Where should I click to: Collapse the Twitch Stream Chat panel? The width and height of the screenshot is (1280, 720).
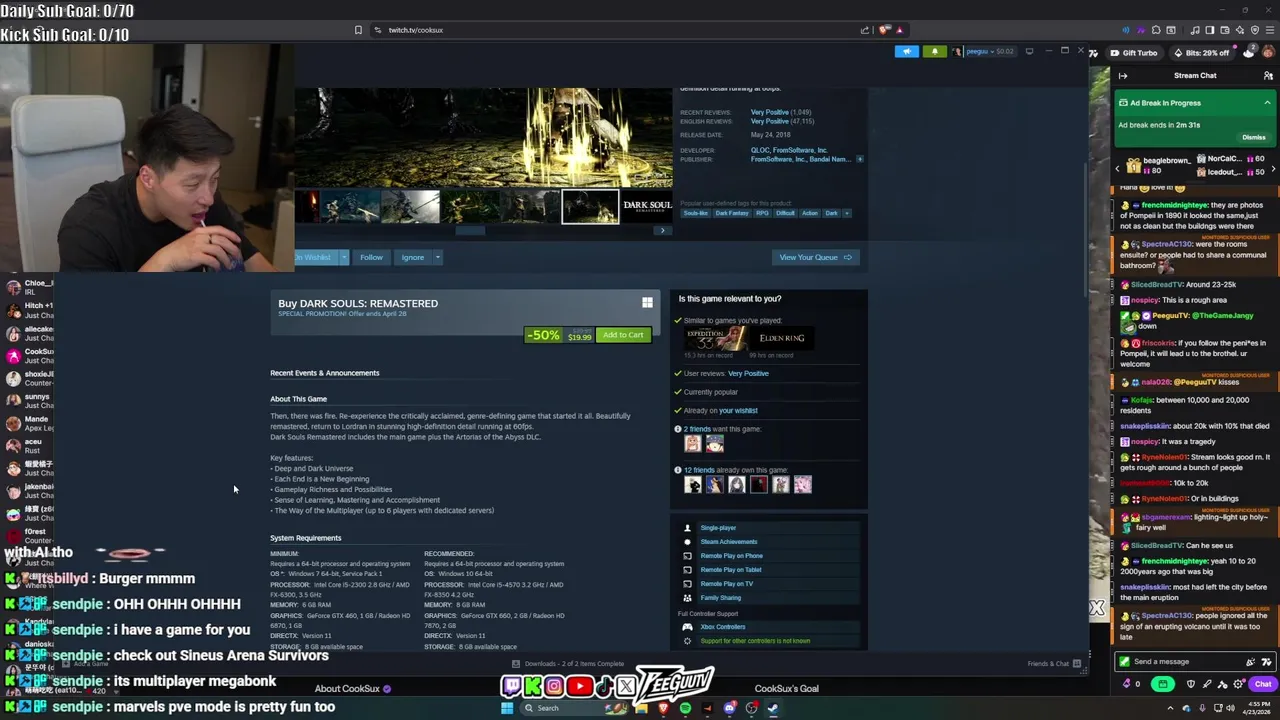pos(1123,76)
